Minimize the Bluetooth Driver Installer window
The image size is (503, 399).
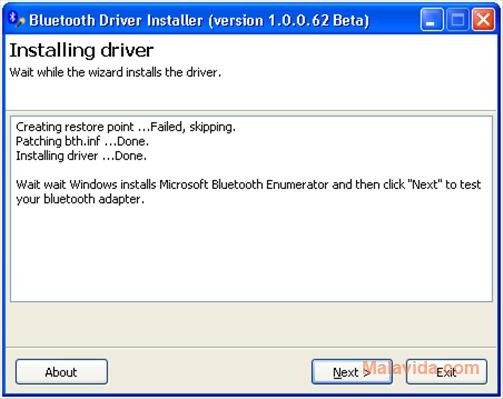point(432,20)
